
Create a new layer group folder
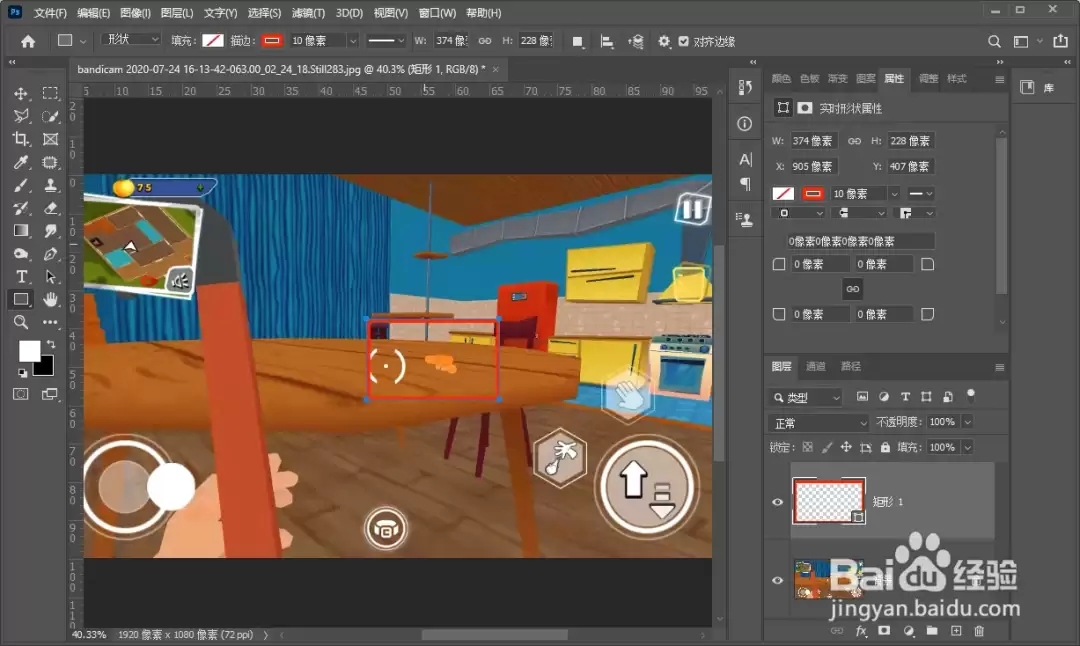932,631
